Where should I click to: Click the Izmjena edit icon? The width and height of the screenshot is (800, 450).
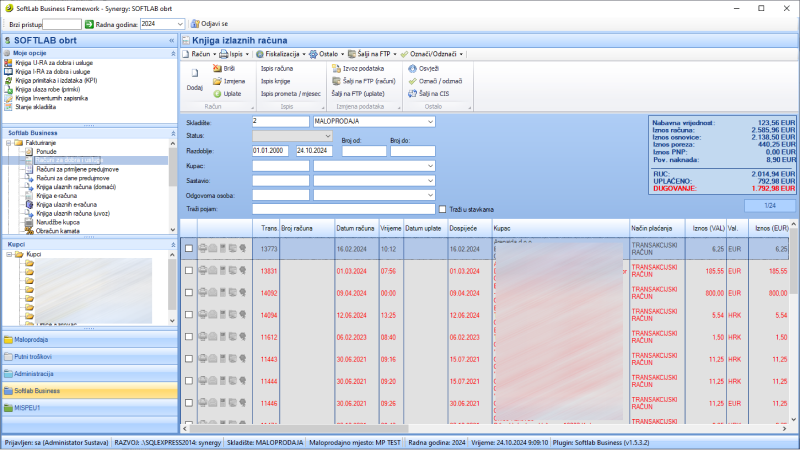(x=217, y=81)
